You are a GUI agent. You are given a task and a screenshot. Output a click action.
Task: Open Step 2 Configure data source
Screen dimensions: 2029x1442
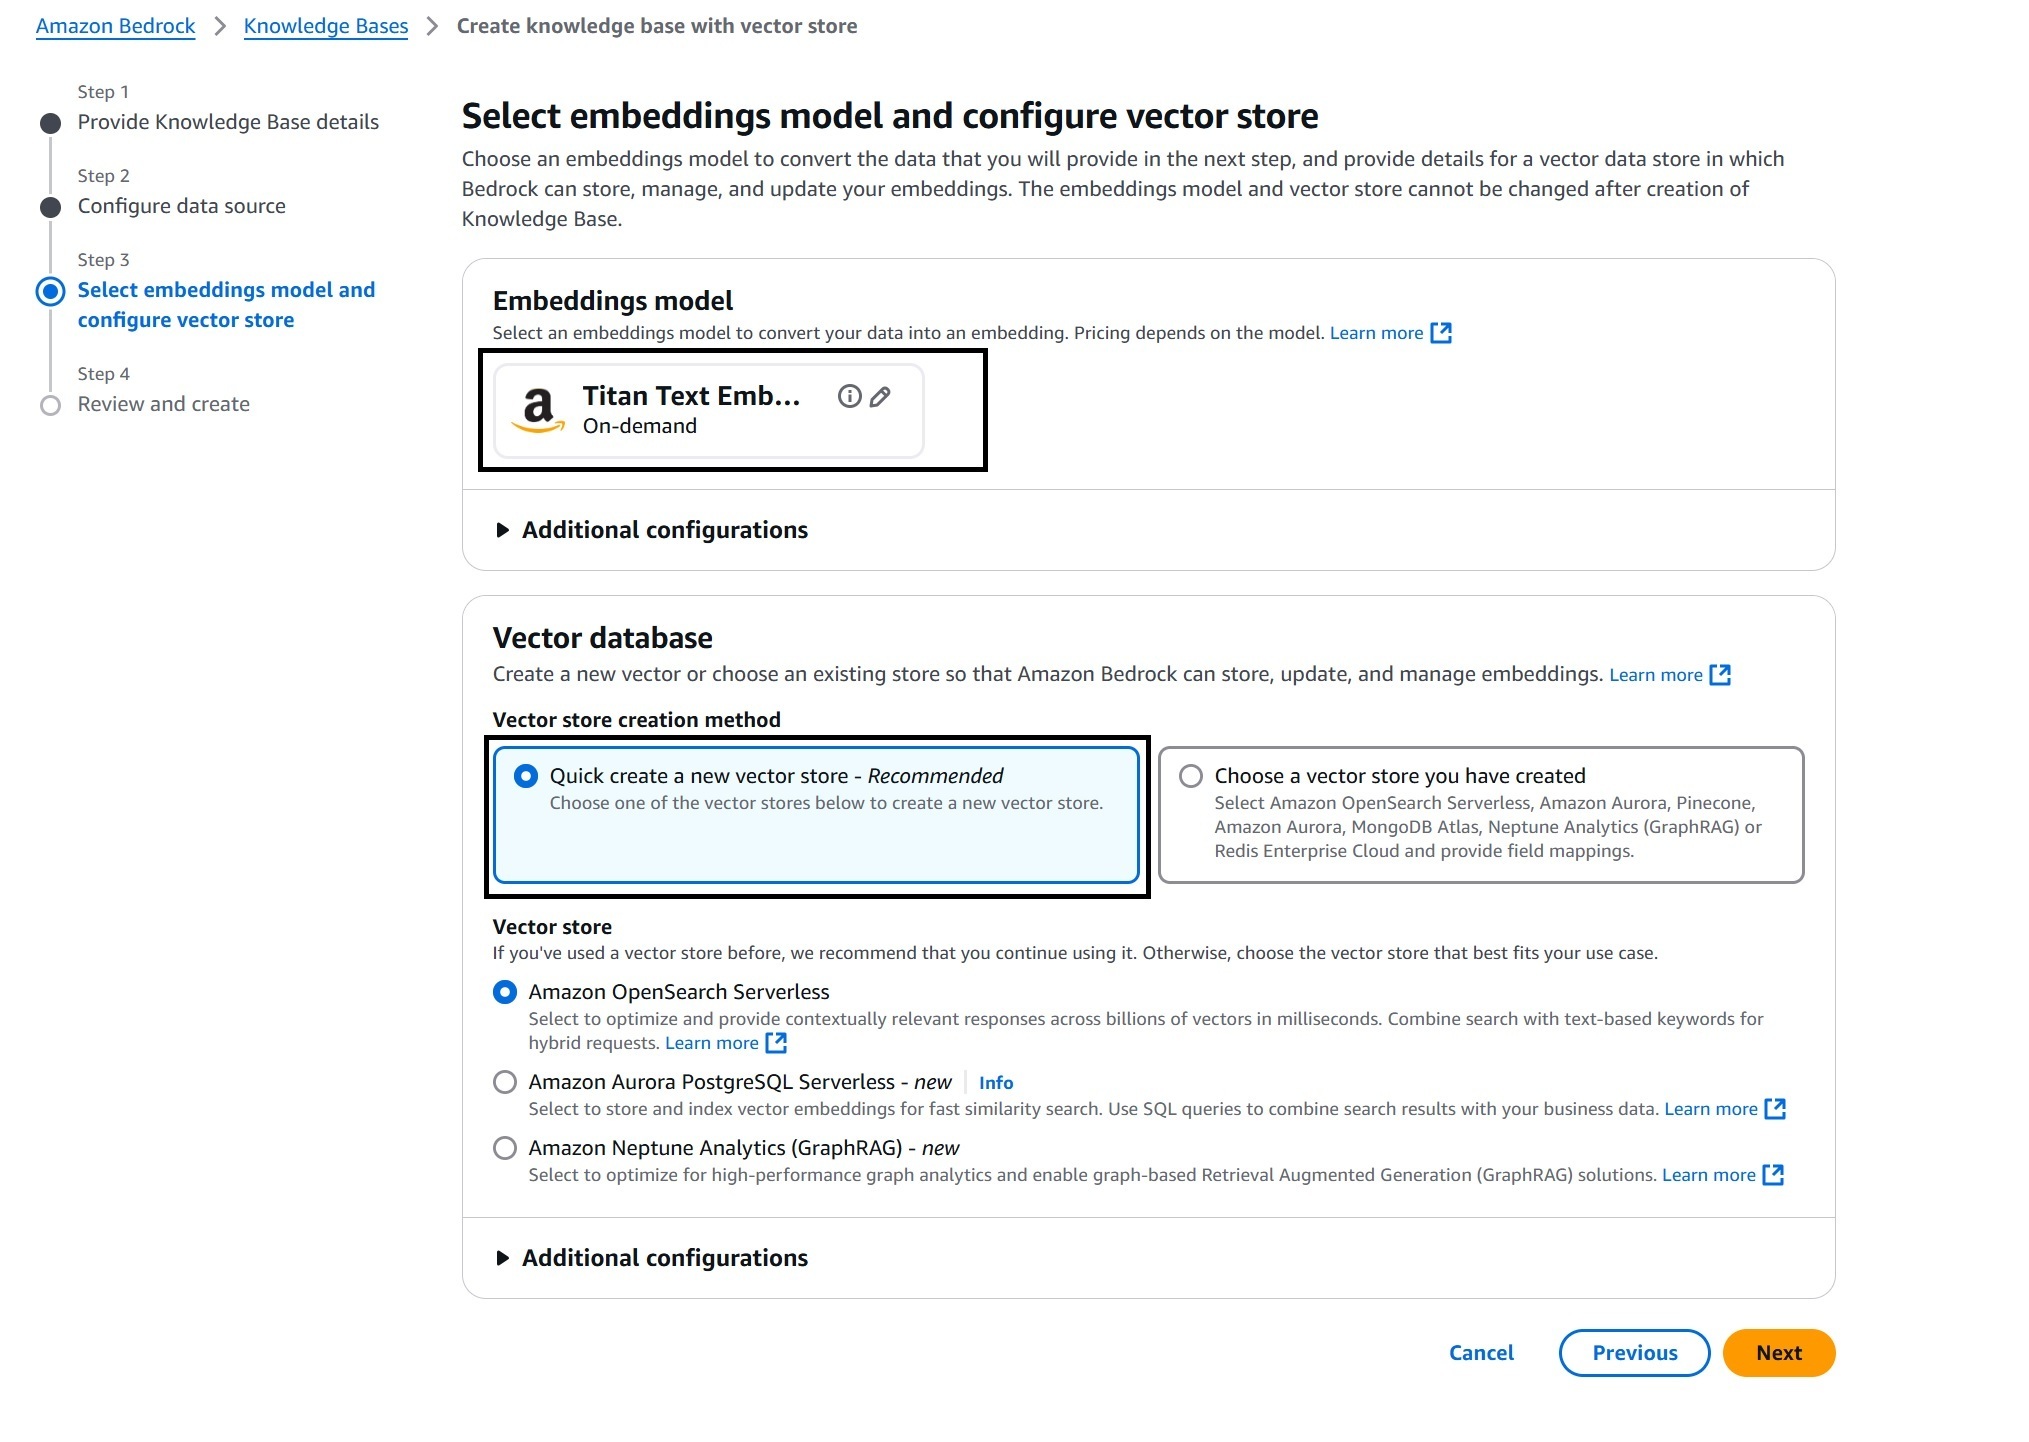pos(181,206)
